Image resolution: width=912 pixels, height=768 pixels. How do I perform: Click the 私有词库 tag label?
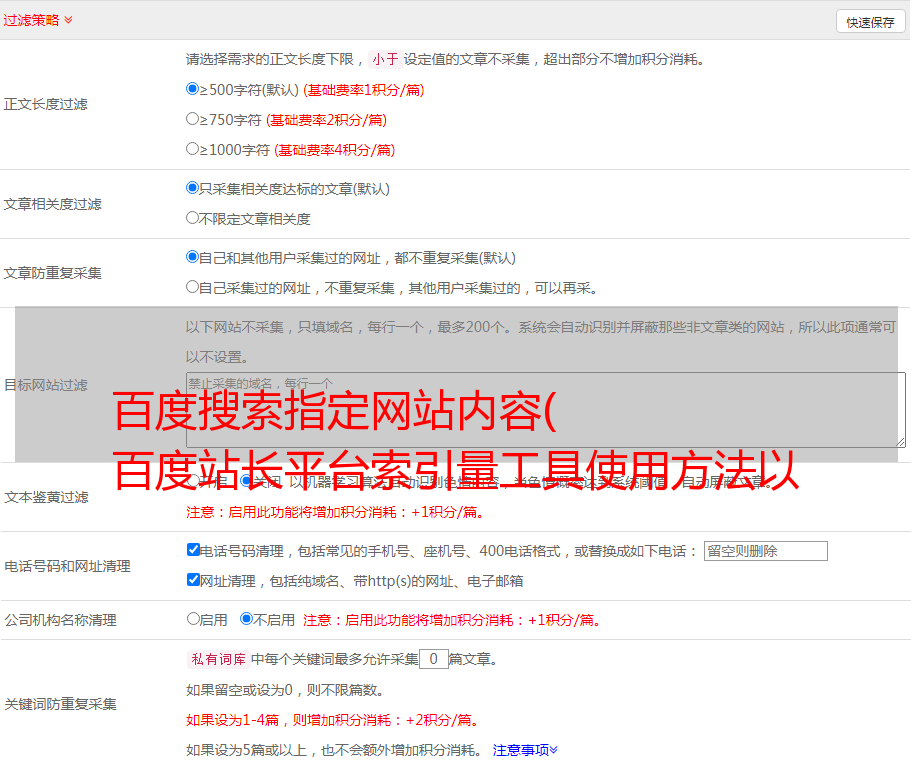pos(216,659)
